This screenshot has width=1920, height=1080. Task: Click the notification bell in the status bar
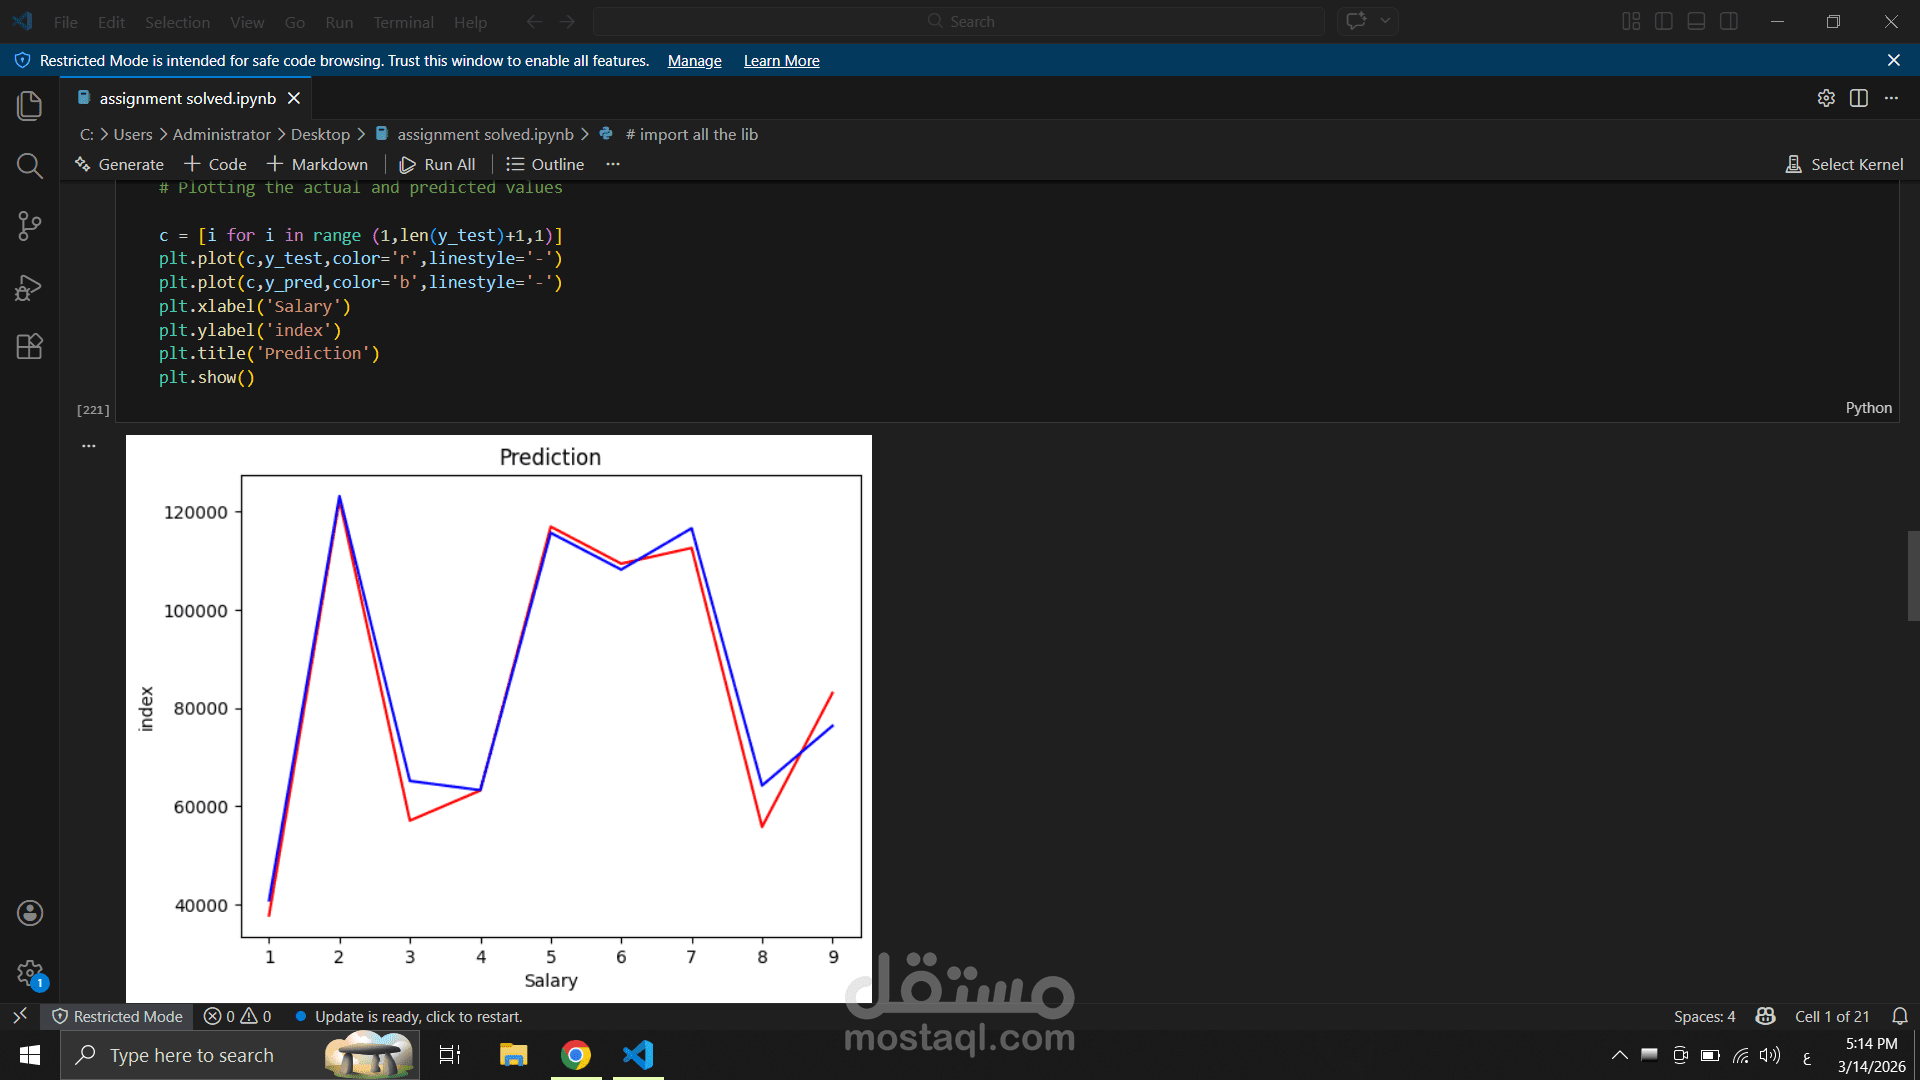coord(1901,1016)
